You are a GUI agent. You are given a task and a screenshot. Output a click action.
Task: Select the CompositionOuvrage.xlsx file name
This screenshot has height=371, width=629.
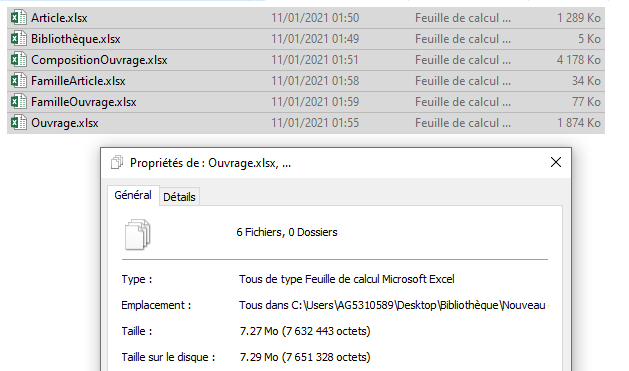coord(99,60)
